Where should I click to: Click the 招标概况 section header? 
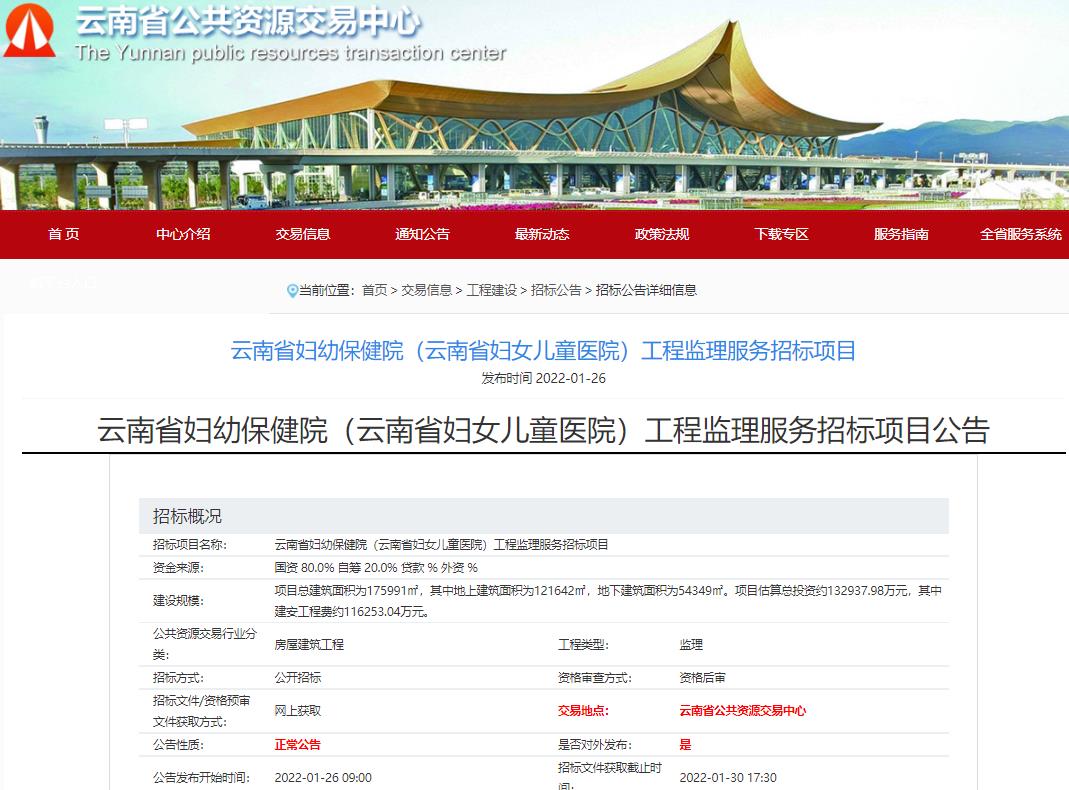(543, 516)
